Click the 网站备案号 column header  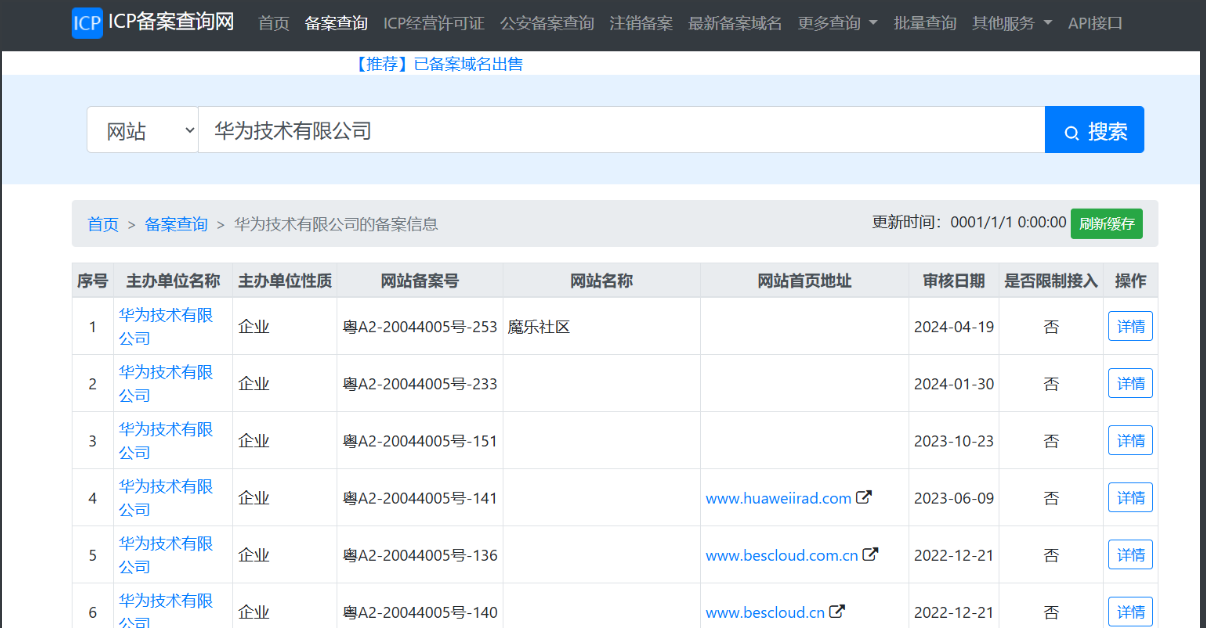tap(420, 281)
